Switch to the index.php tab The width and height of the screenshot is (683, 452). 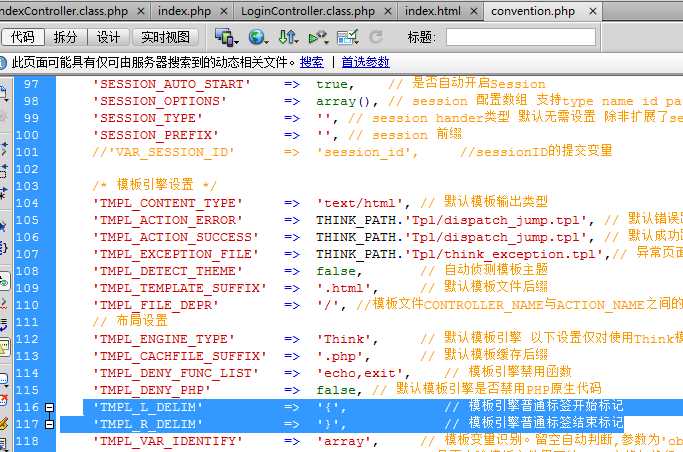pos(184,11)
